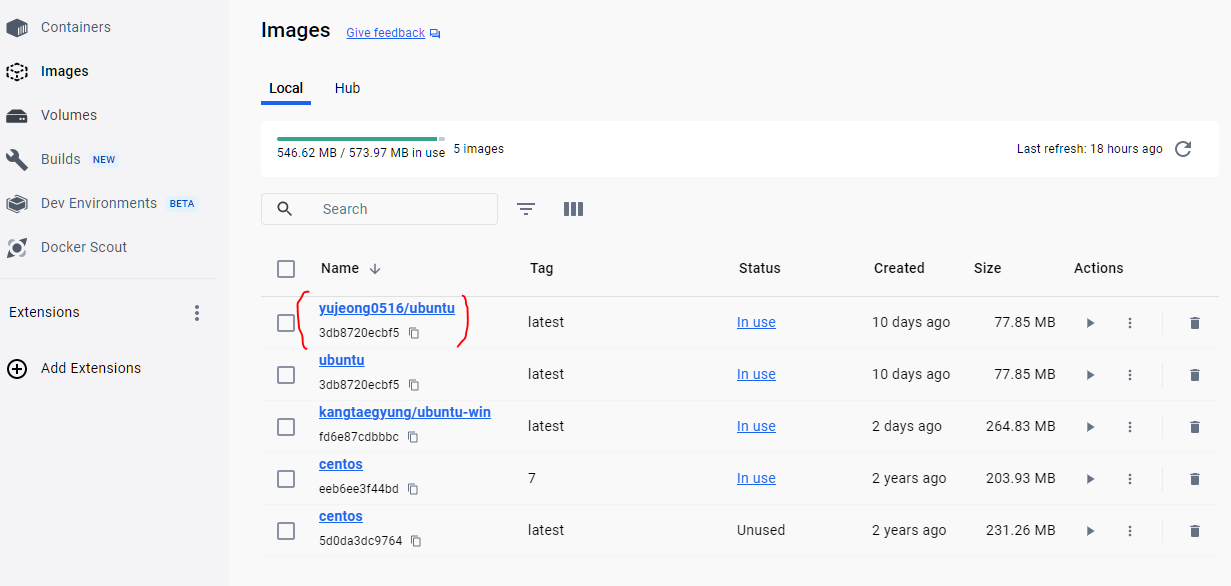
Task: Run the centos latest image
Action: 1091,531
